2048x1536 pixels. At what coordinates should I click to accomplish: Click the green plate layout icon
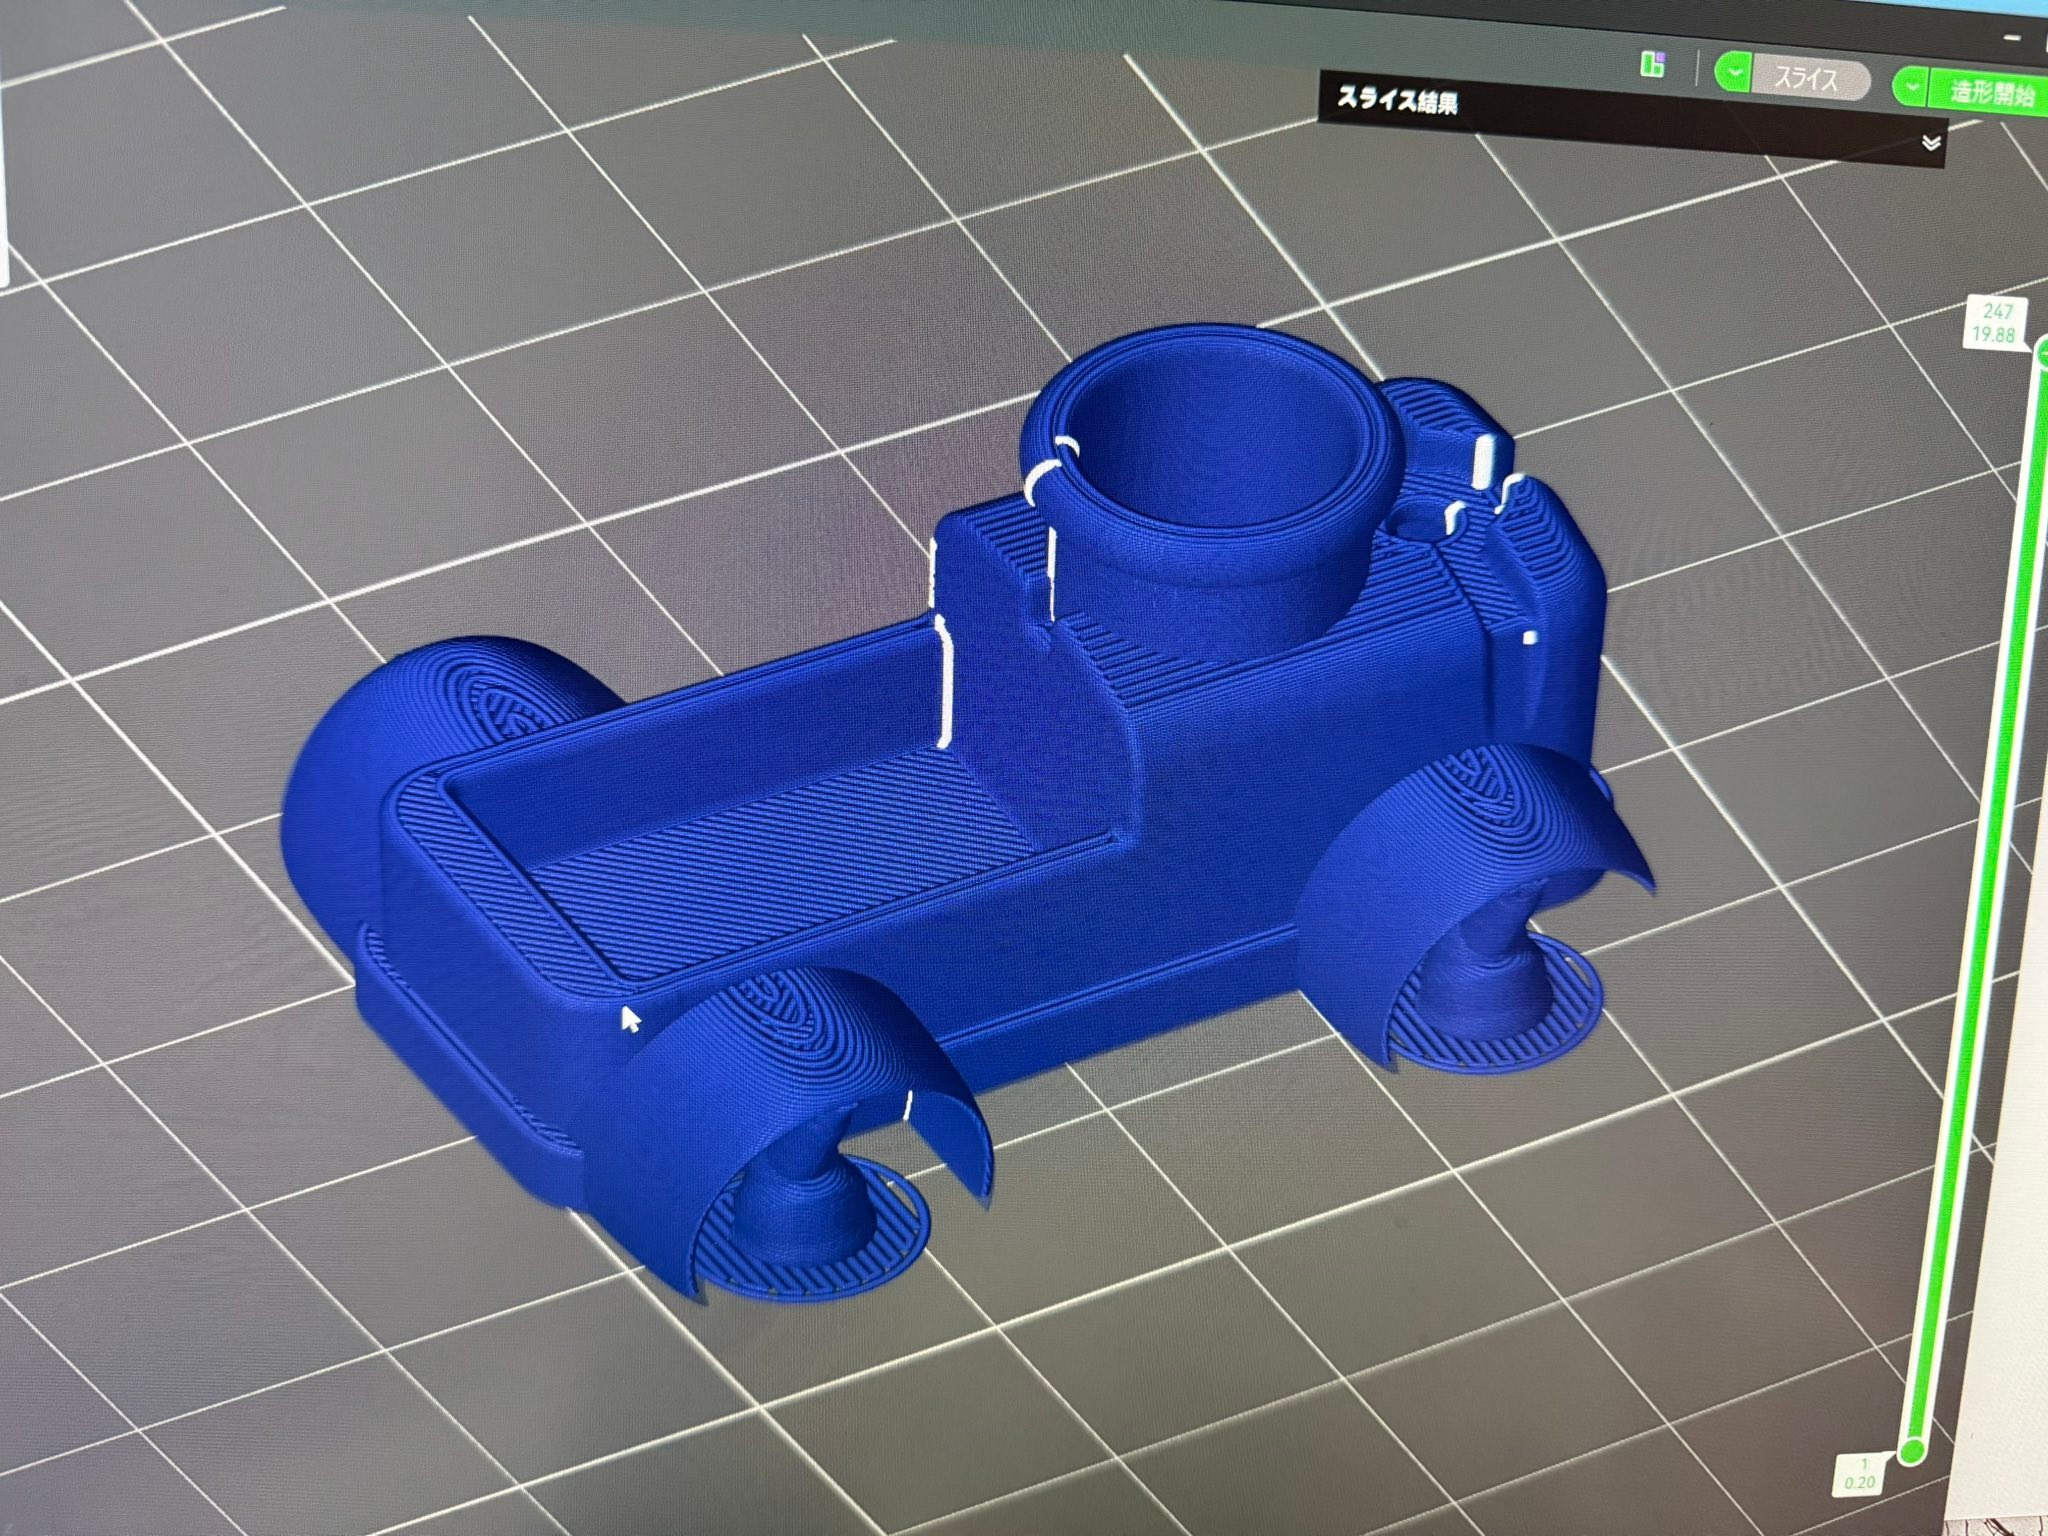(1652, 66)
